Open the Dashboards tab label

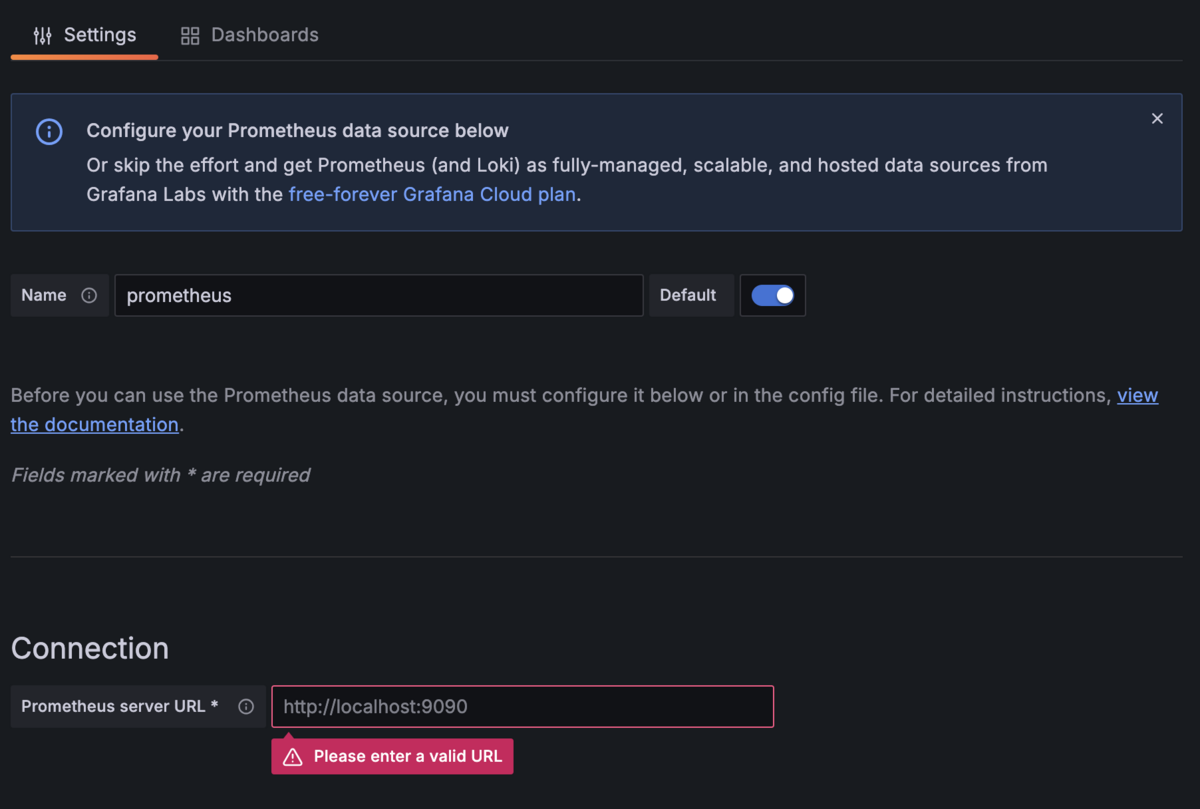(265, 35)
